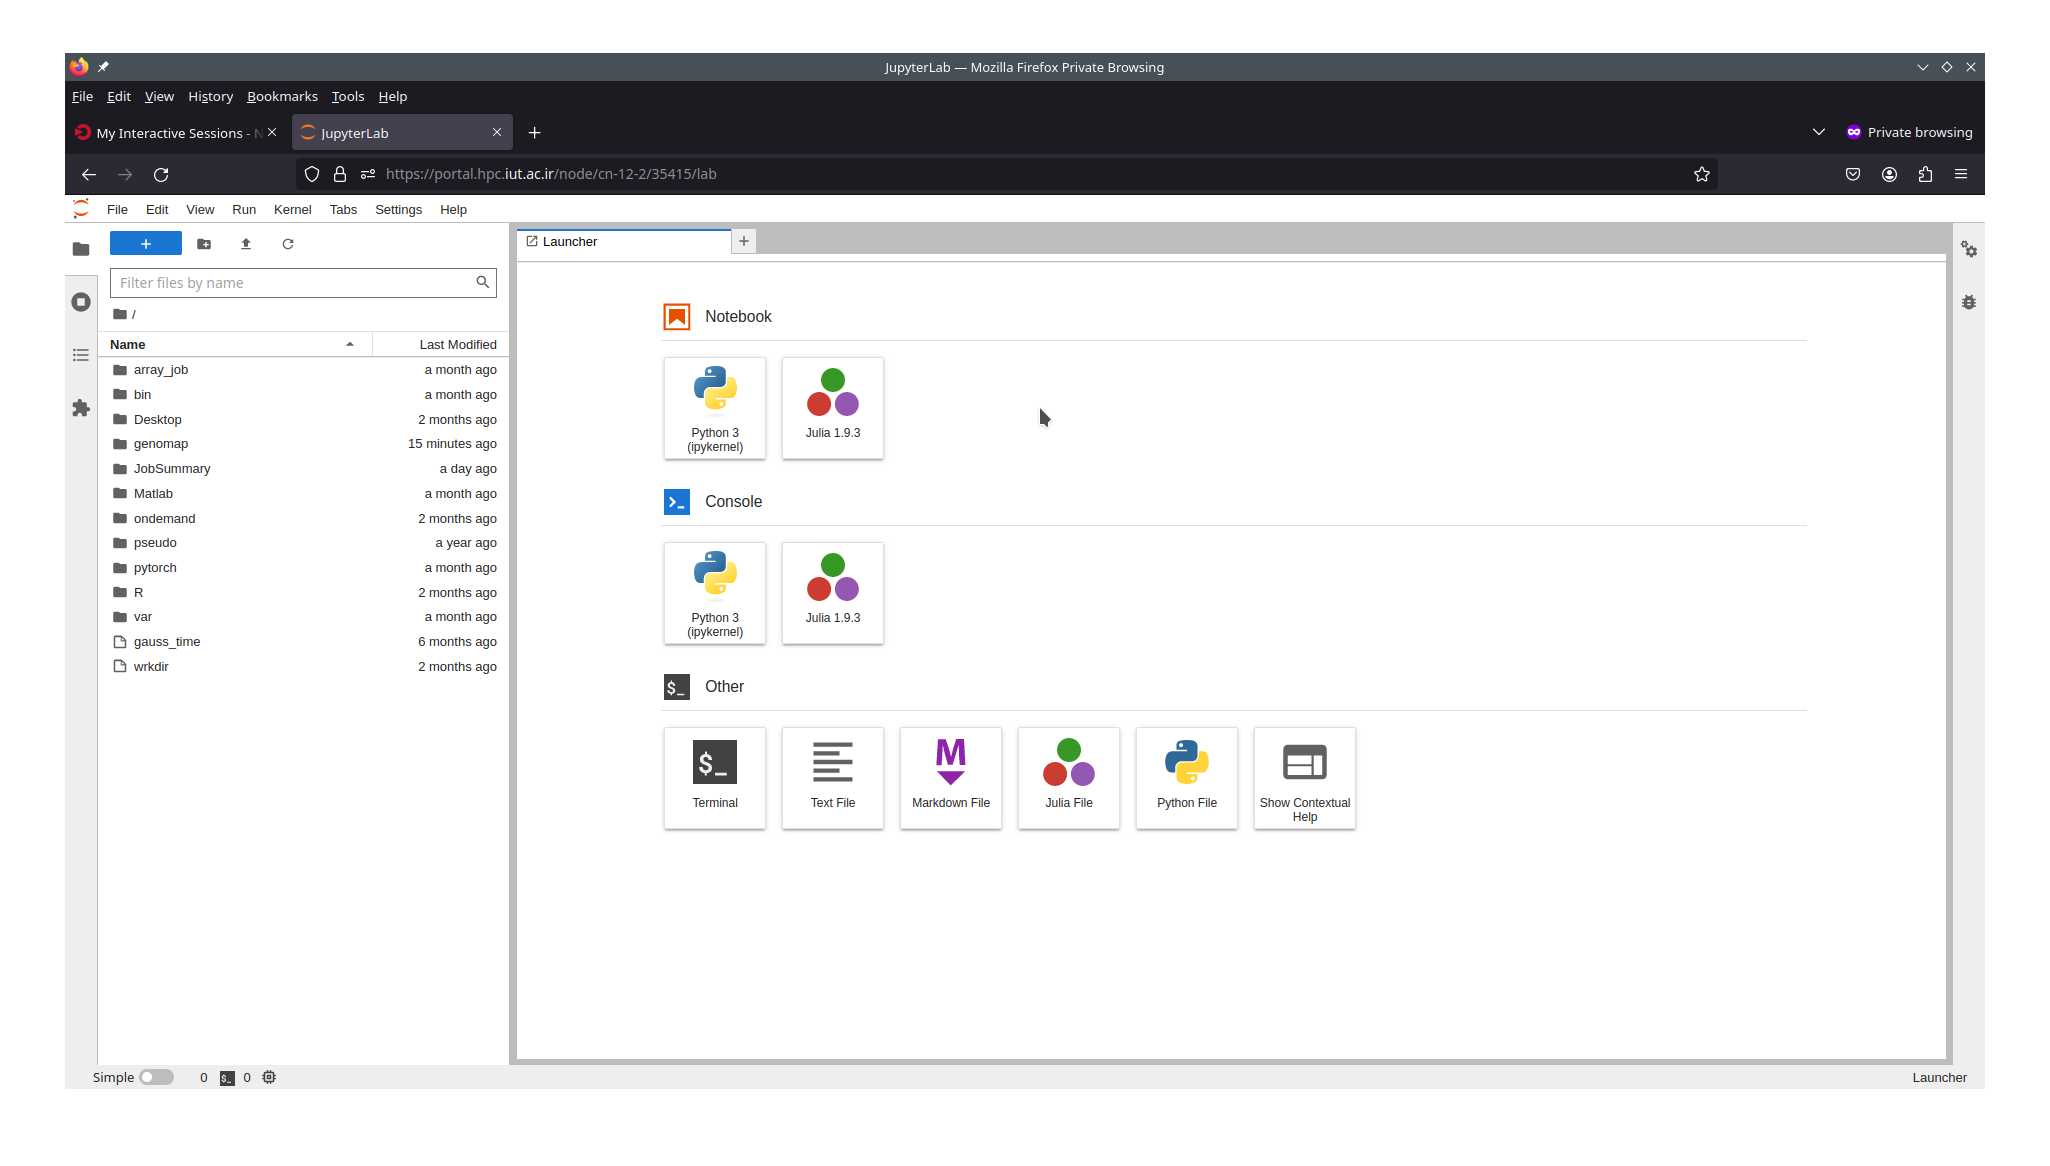The image size is (2050, 1166).
Task: Open the Extension Manager puzzle icon
Action: [81, 408]
